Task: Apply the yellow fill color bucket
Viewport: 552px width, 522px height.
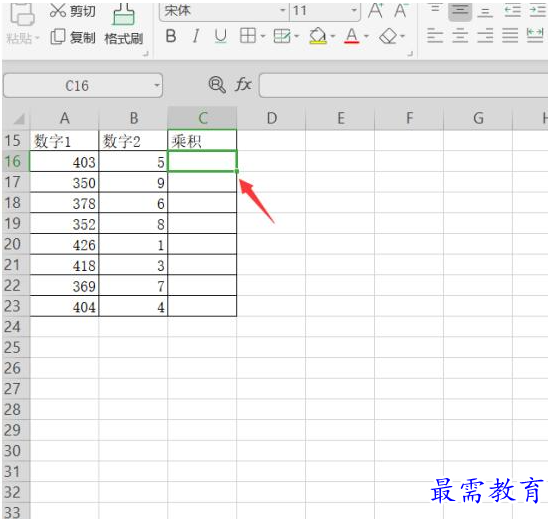Action: (x=318, y=36)
